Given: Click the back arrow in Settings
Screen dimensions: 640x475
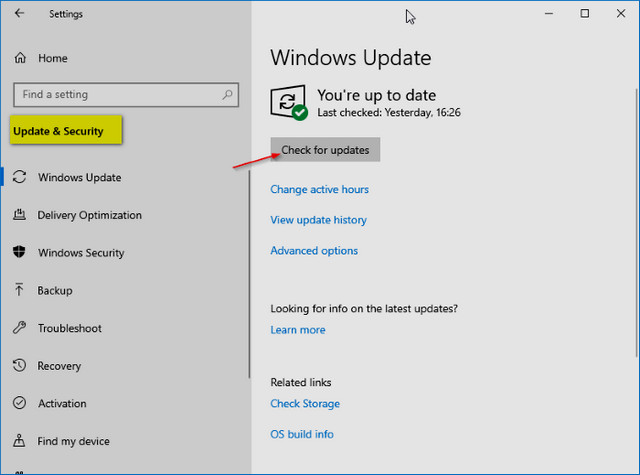Looking at the screenshot, I should point(19,13).
